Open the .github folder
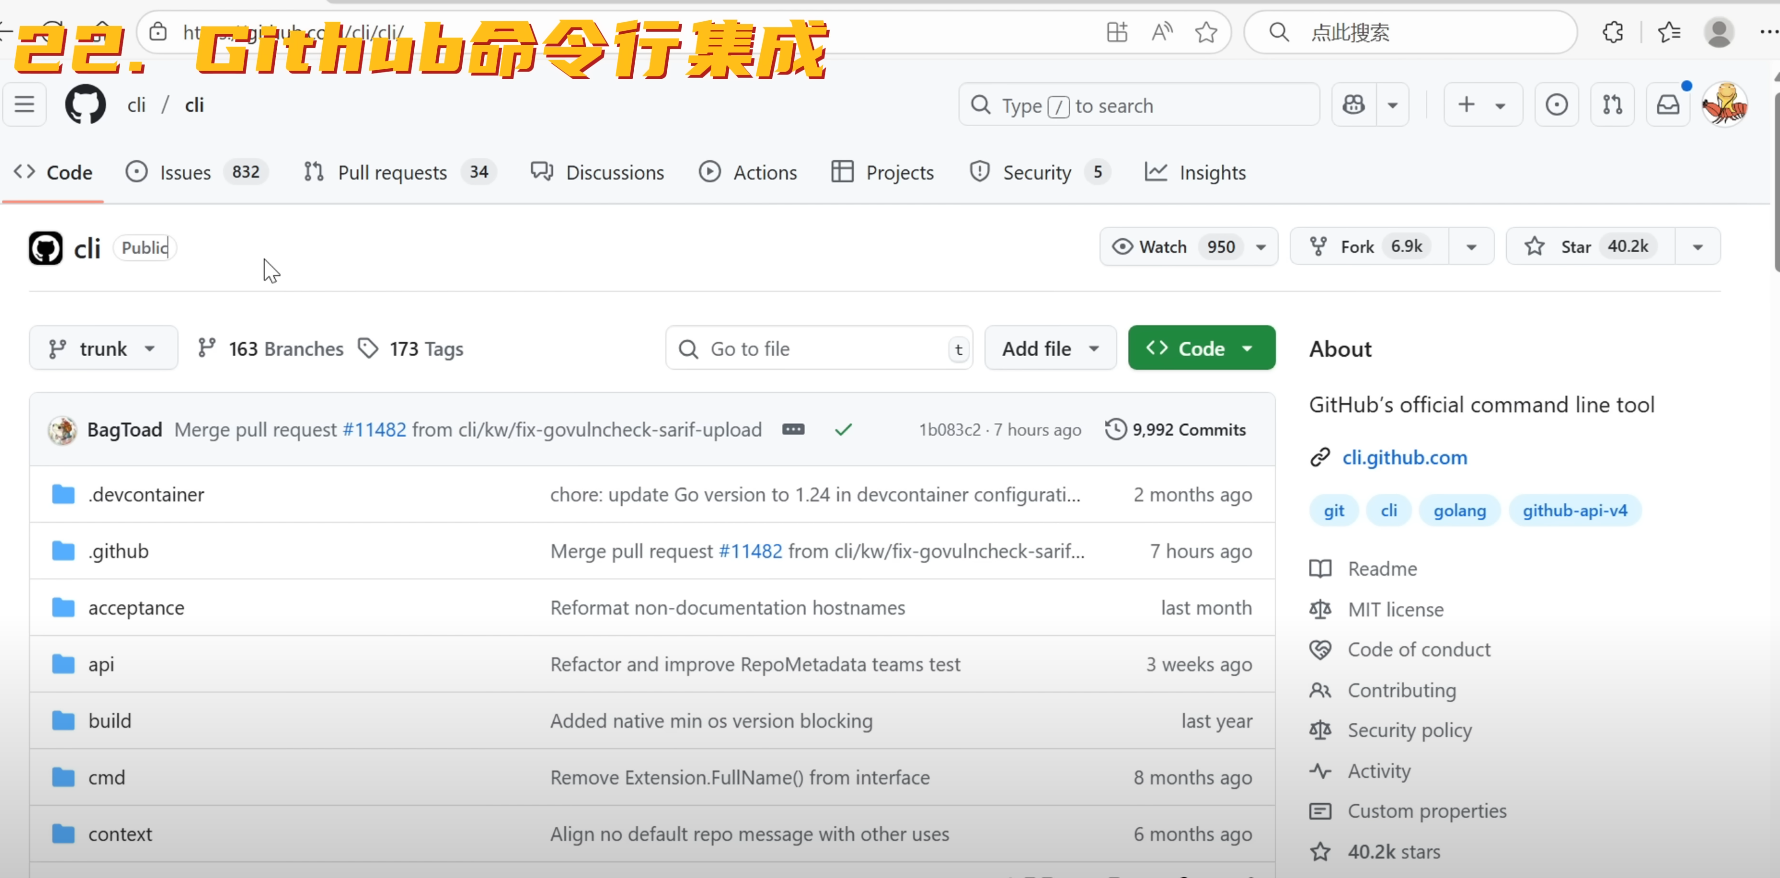 point(118,551)
